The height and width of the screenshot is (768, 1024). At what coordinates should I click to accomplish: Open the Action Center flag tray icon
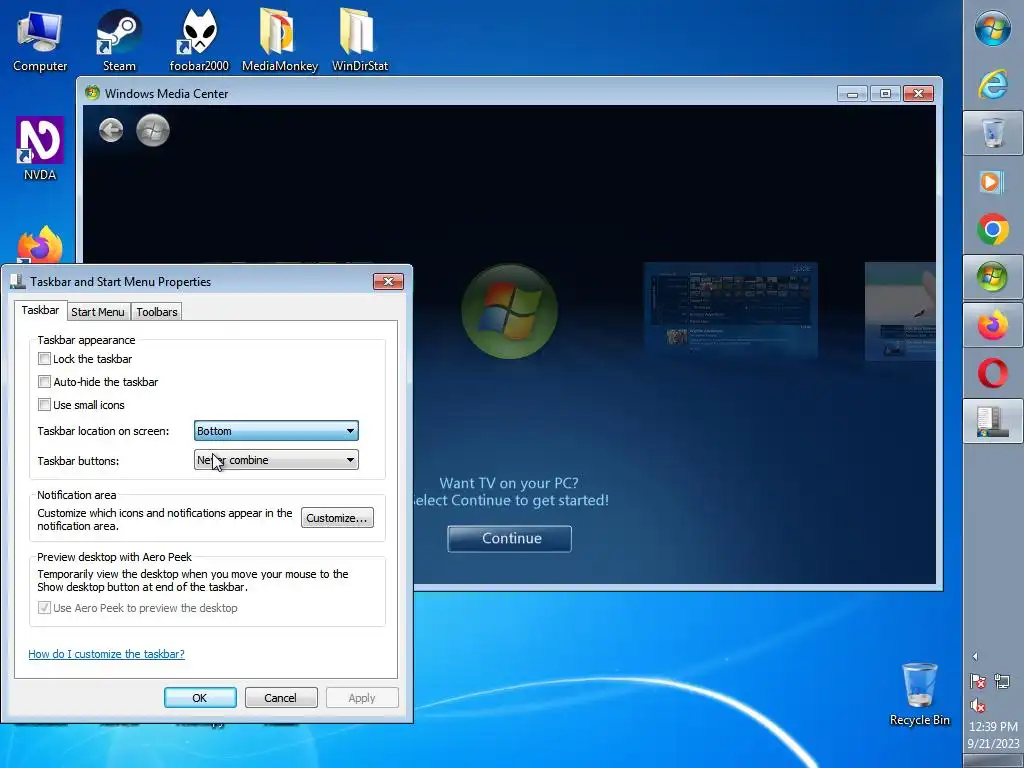978,681
